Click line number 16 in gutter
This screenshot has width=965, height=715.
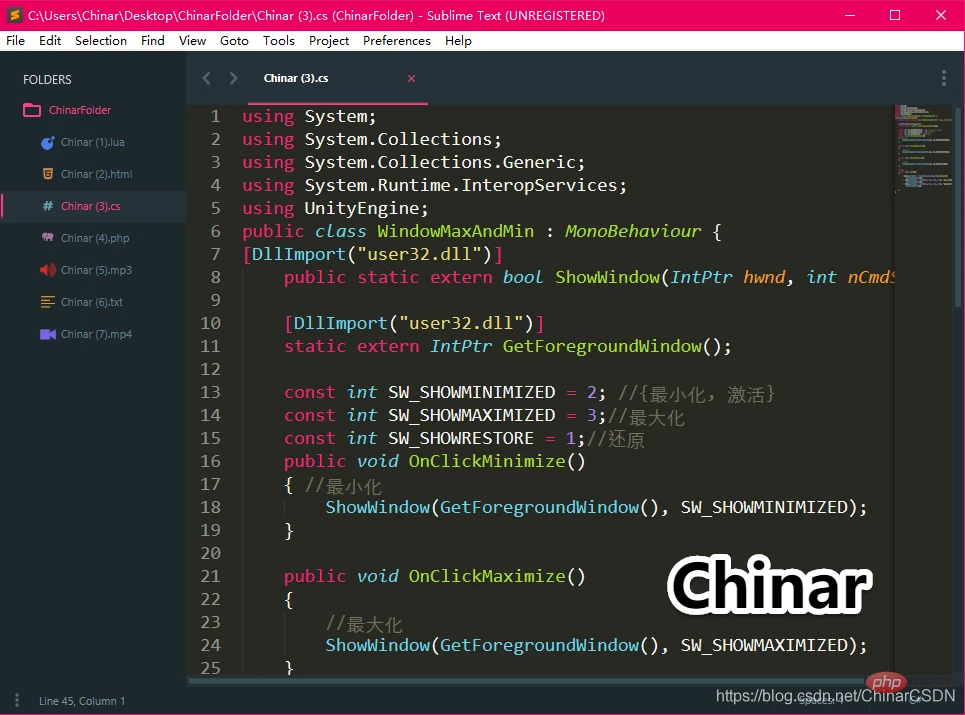coord(210,461)
